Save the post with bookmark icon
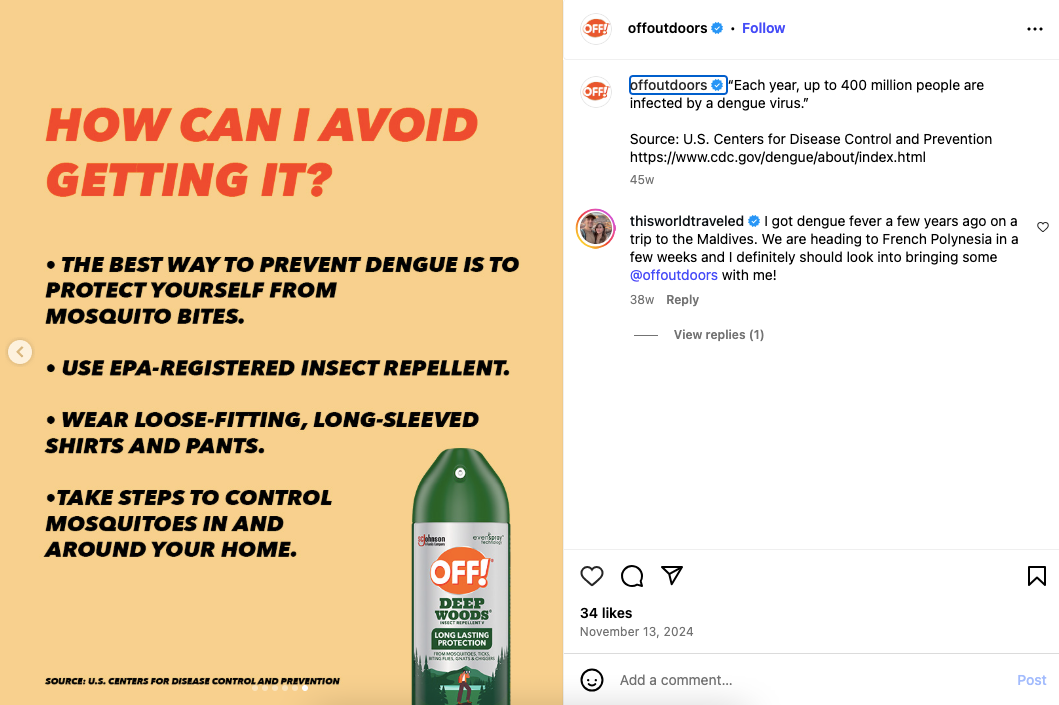Viewport: 1059px width, 705px height. point(1037,576)
